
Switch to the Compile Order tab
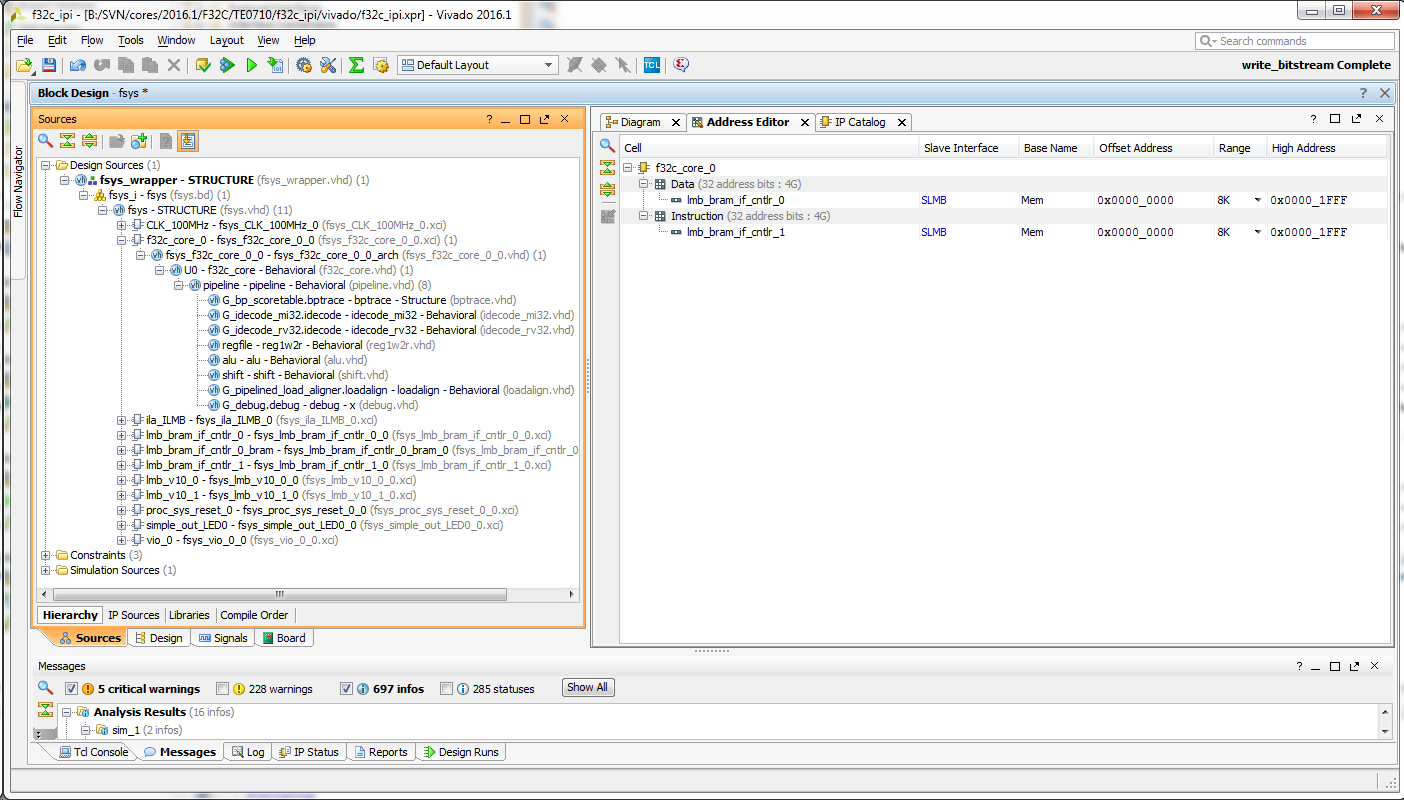254,615
